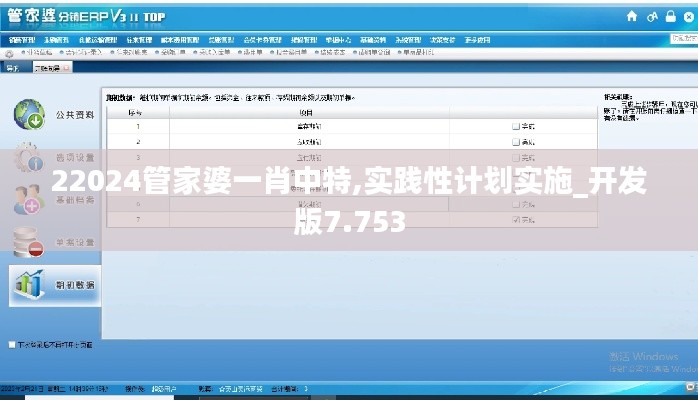Image resolution: width=698 pixels, height=400 pixels.
Task: Click the switch-user icon beside home
Action: pos(652,17)
